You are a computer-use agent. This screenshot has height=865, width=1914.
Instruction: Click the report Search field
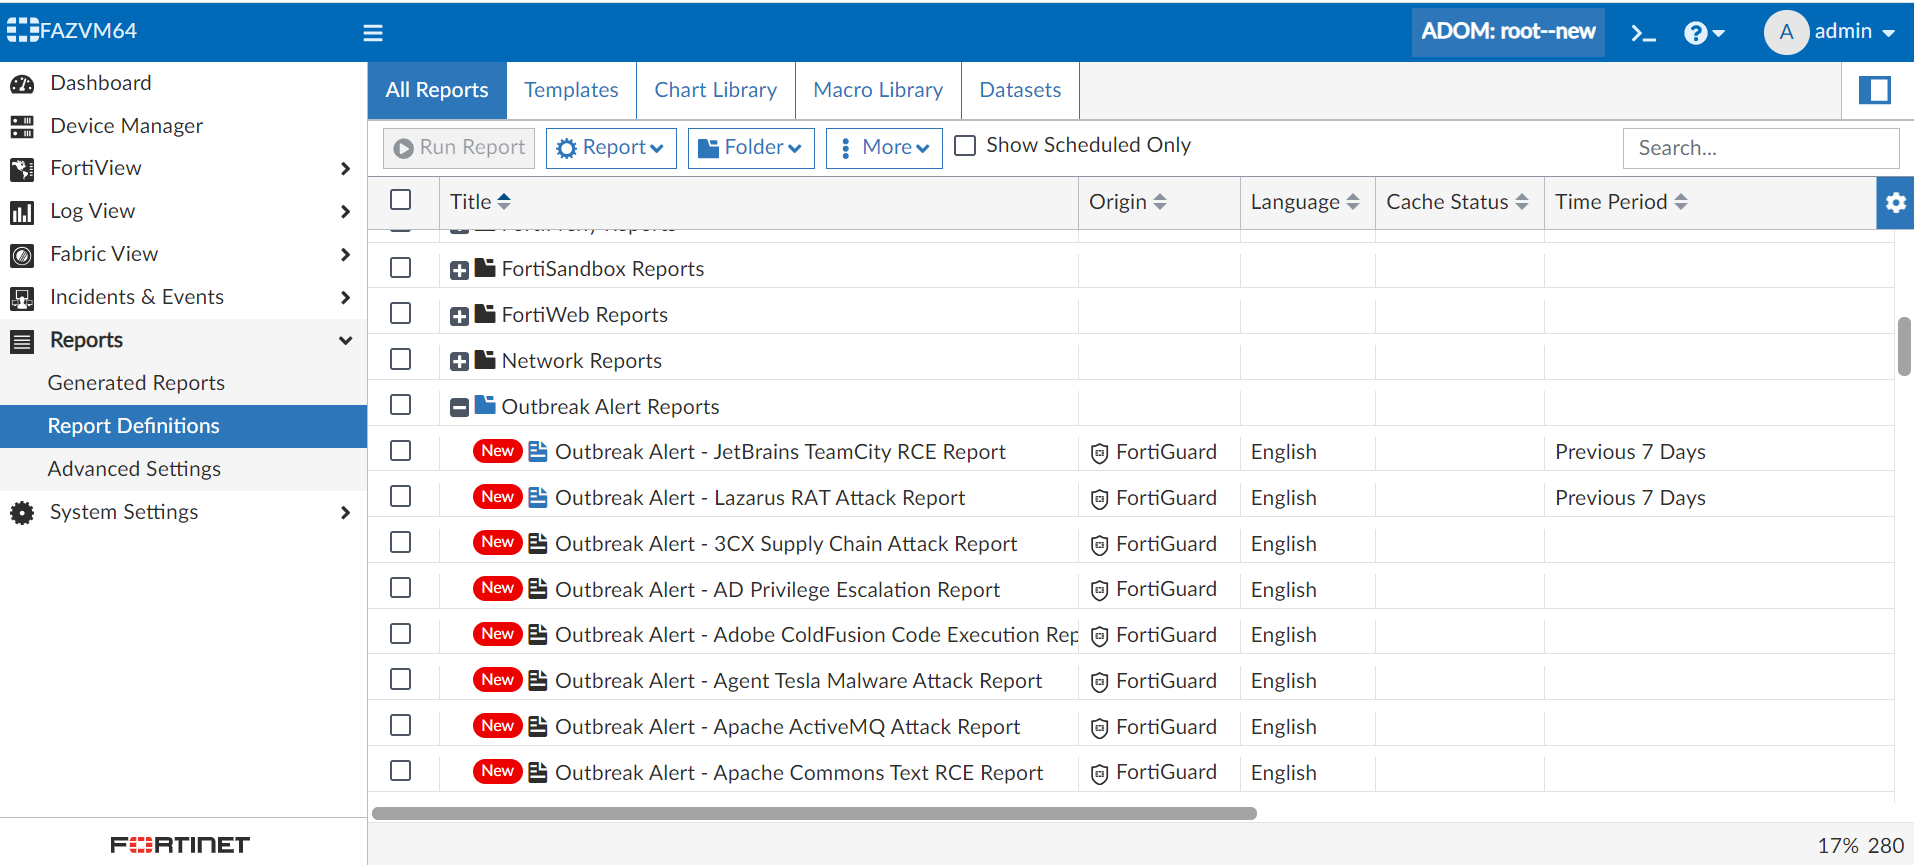coord(1759,148)
